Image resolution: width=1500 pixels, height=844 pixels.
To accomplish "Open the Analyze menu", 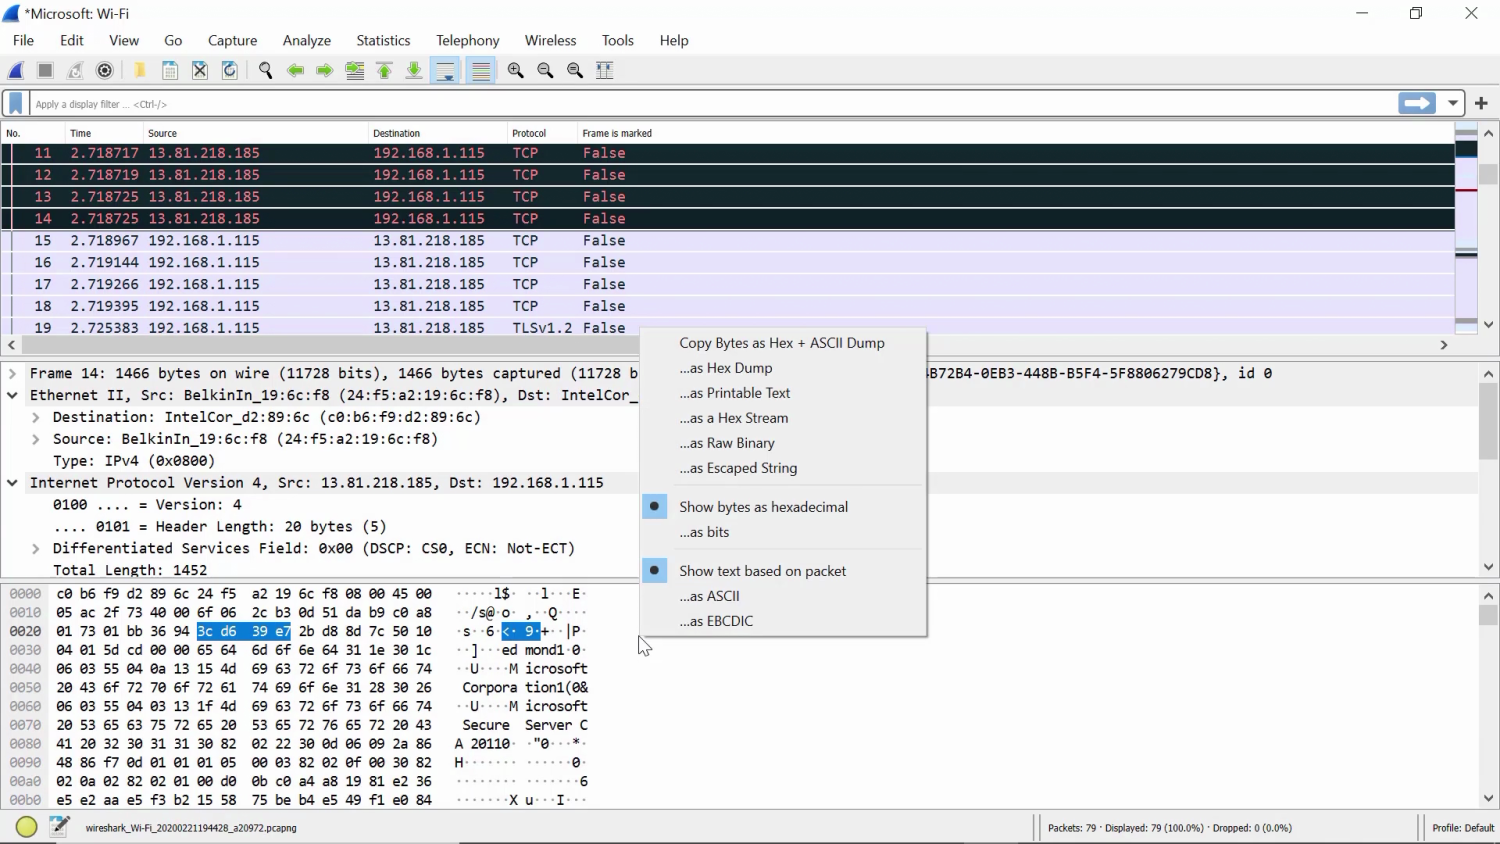I will point(307,40).
